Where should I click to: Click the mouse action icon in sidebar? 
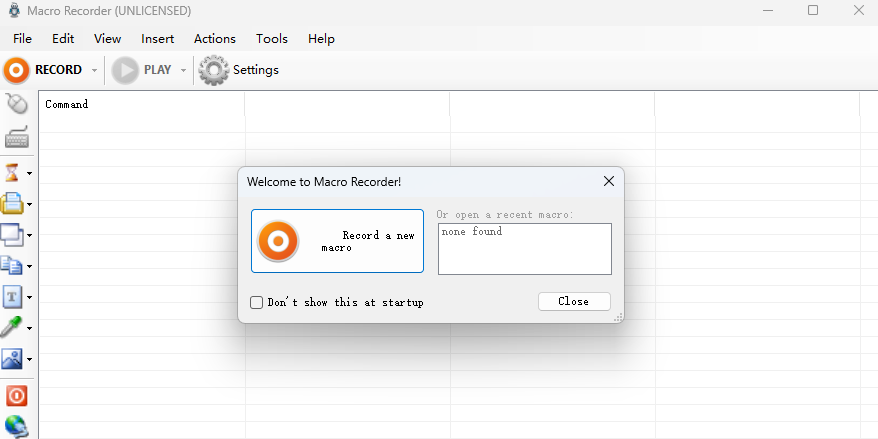pyautogui.click(x=16, y=103)
